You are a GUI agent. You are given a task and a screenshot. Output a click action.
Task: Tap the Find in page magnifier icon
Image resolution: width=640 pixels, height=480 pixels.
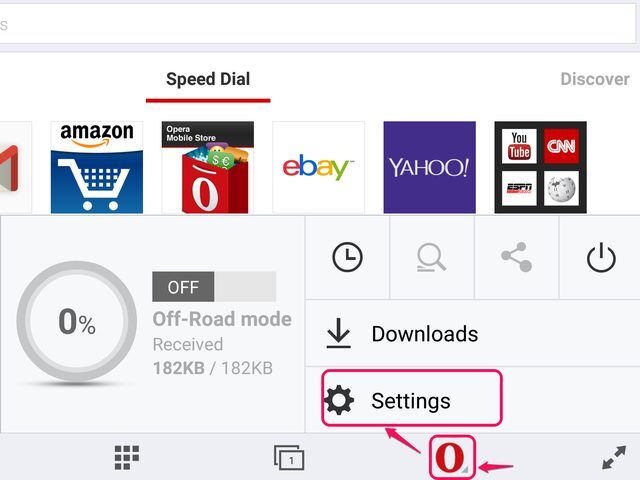[x=431, y=257]
